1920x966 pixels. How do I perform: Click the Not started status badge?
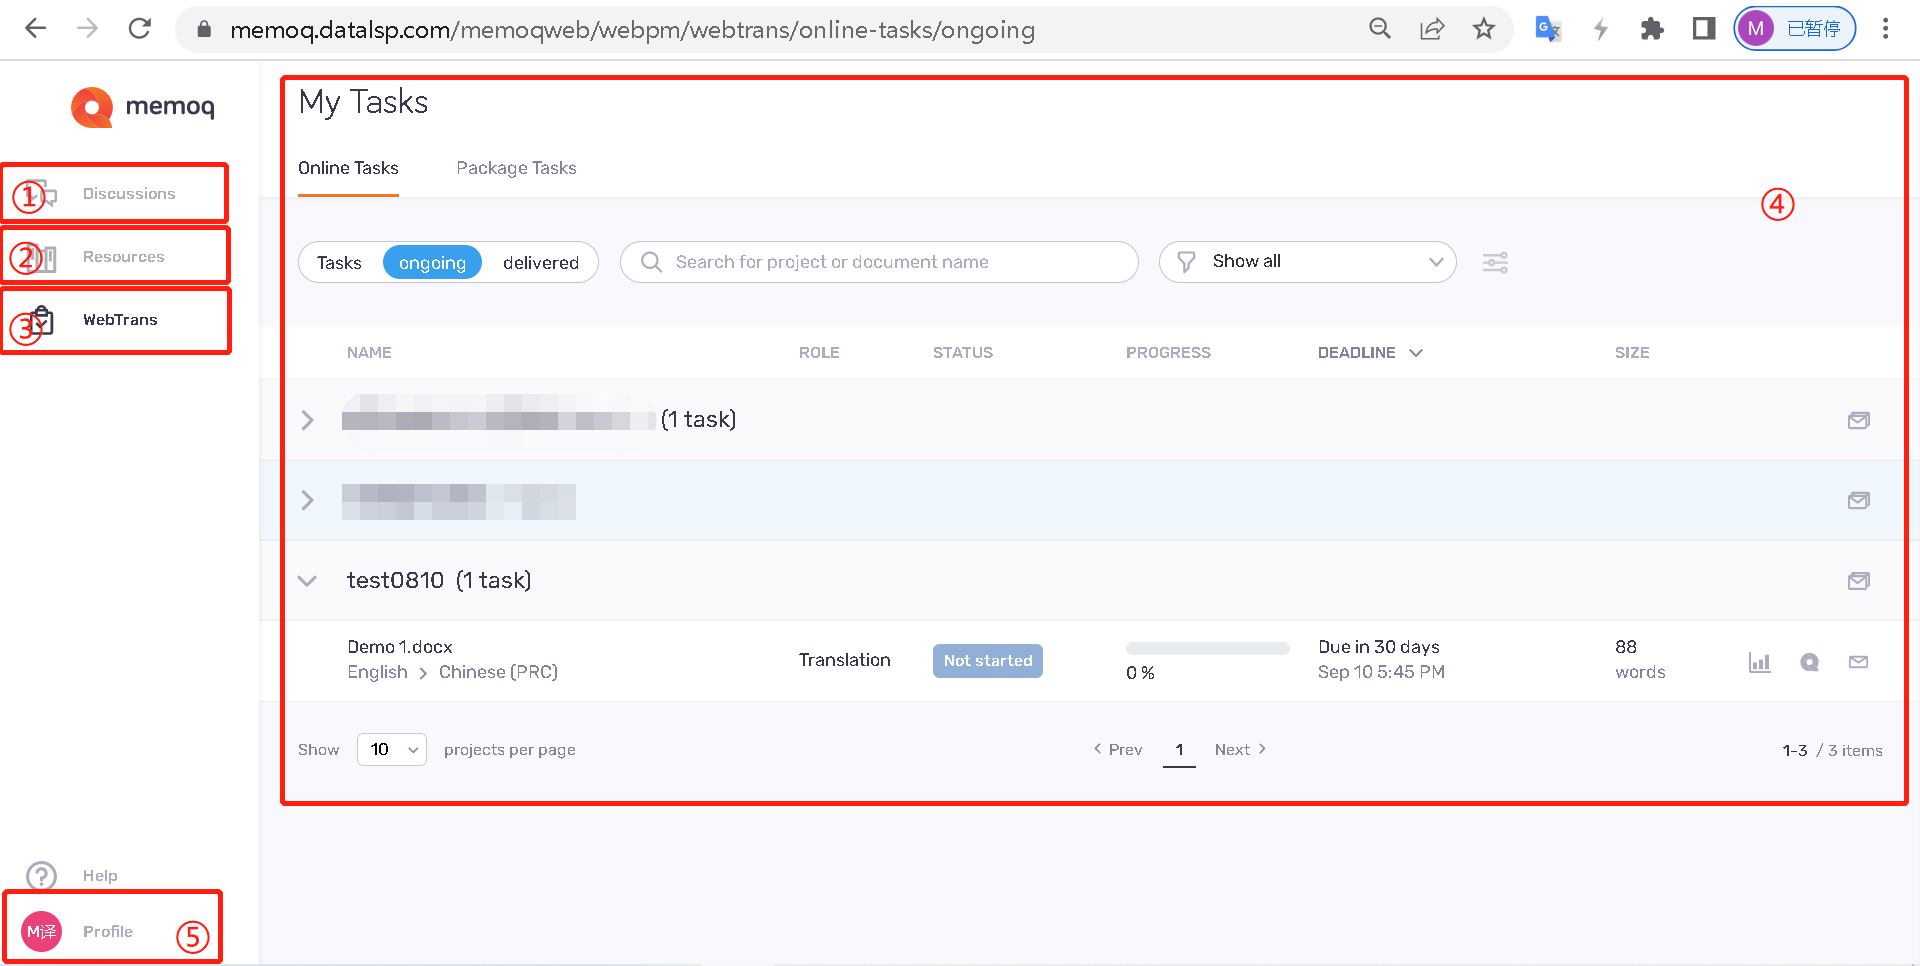(988, 661)
